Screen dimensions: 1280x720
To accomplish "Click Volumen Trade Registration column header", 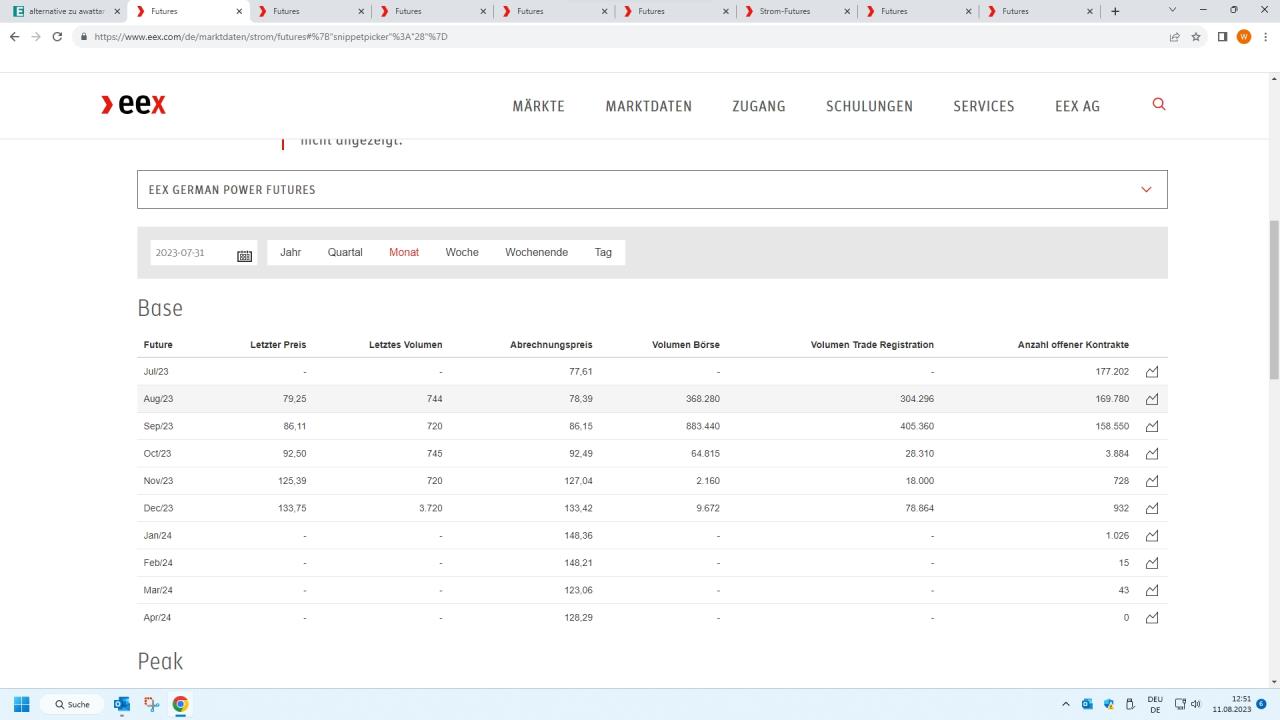I will click(872, 345).
